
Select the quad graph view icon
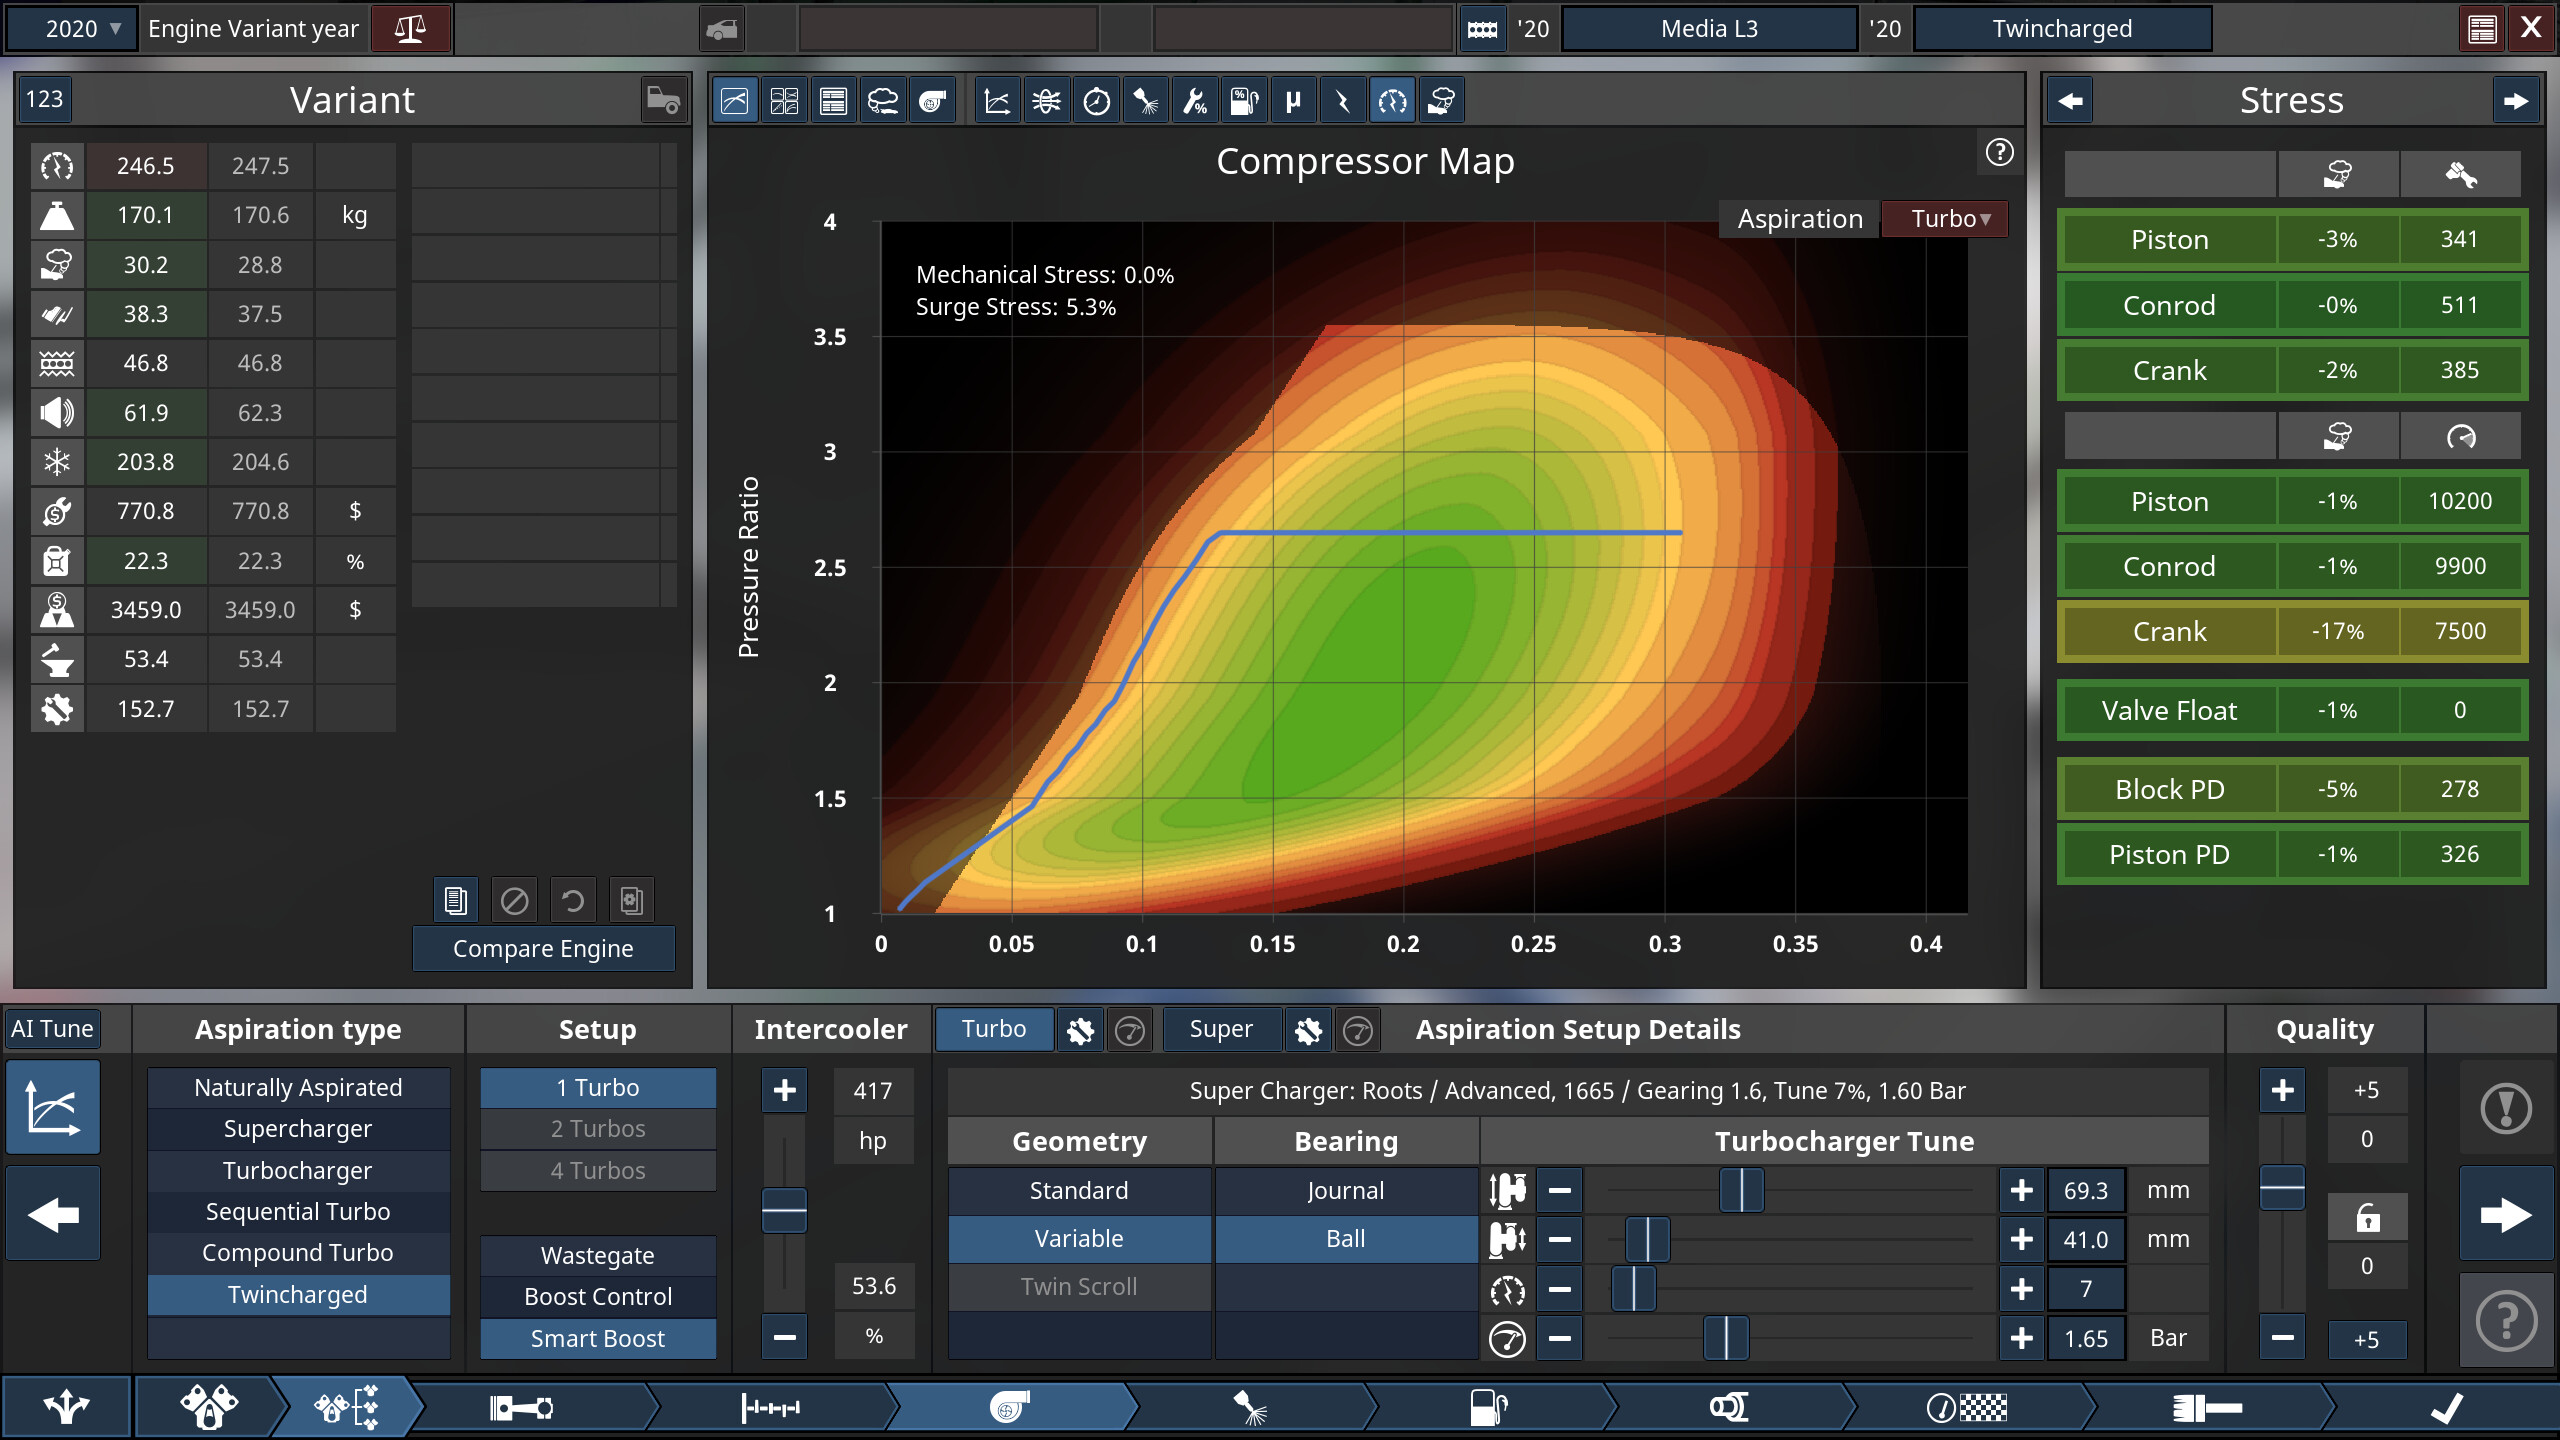point(785,100)
